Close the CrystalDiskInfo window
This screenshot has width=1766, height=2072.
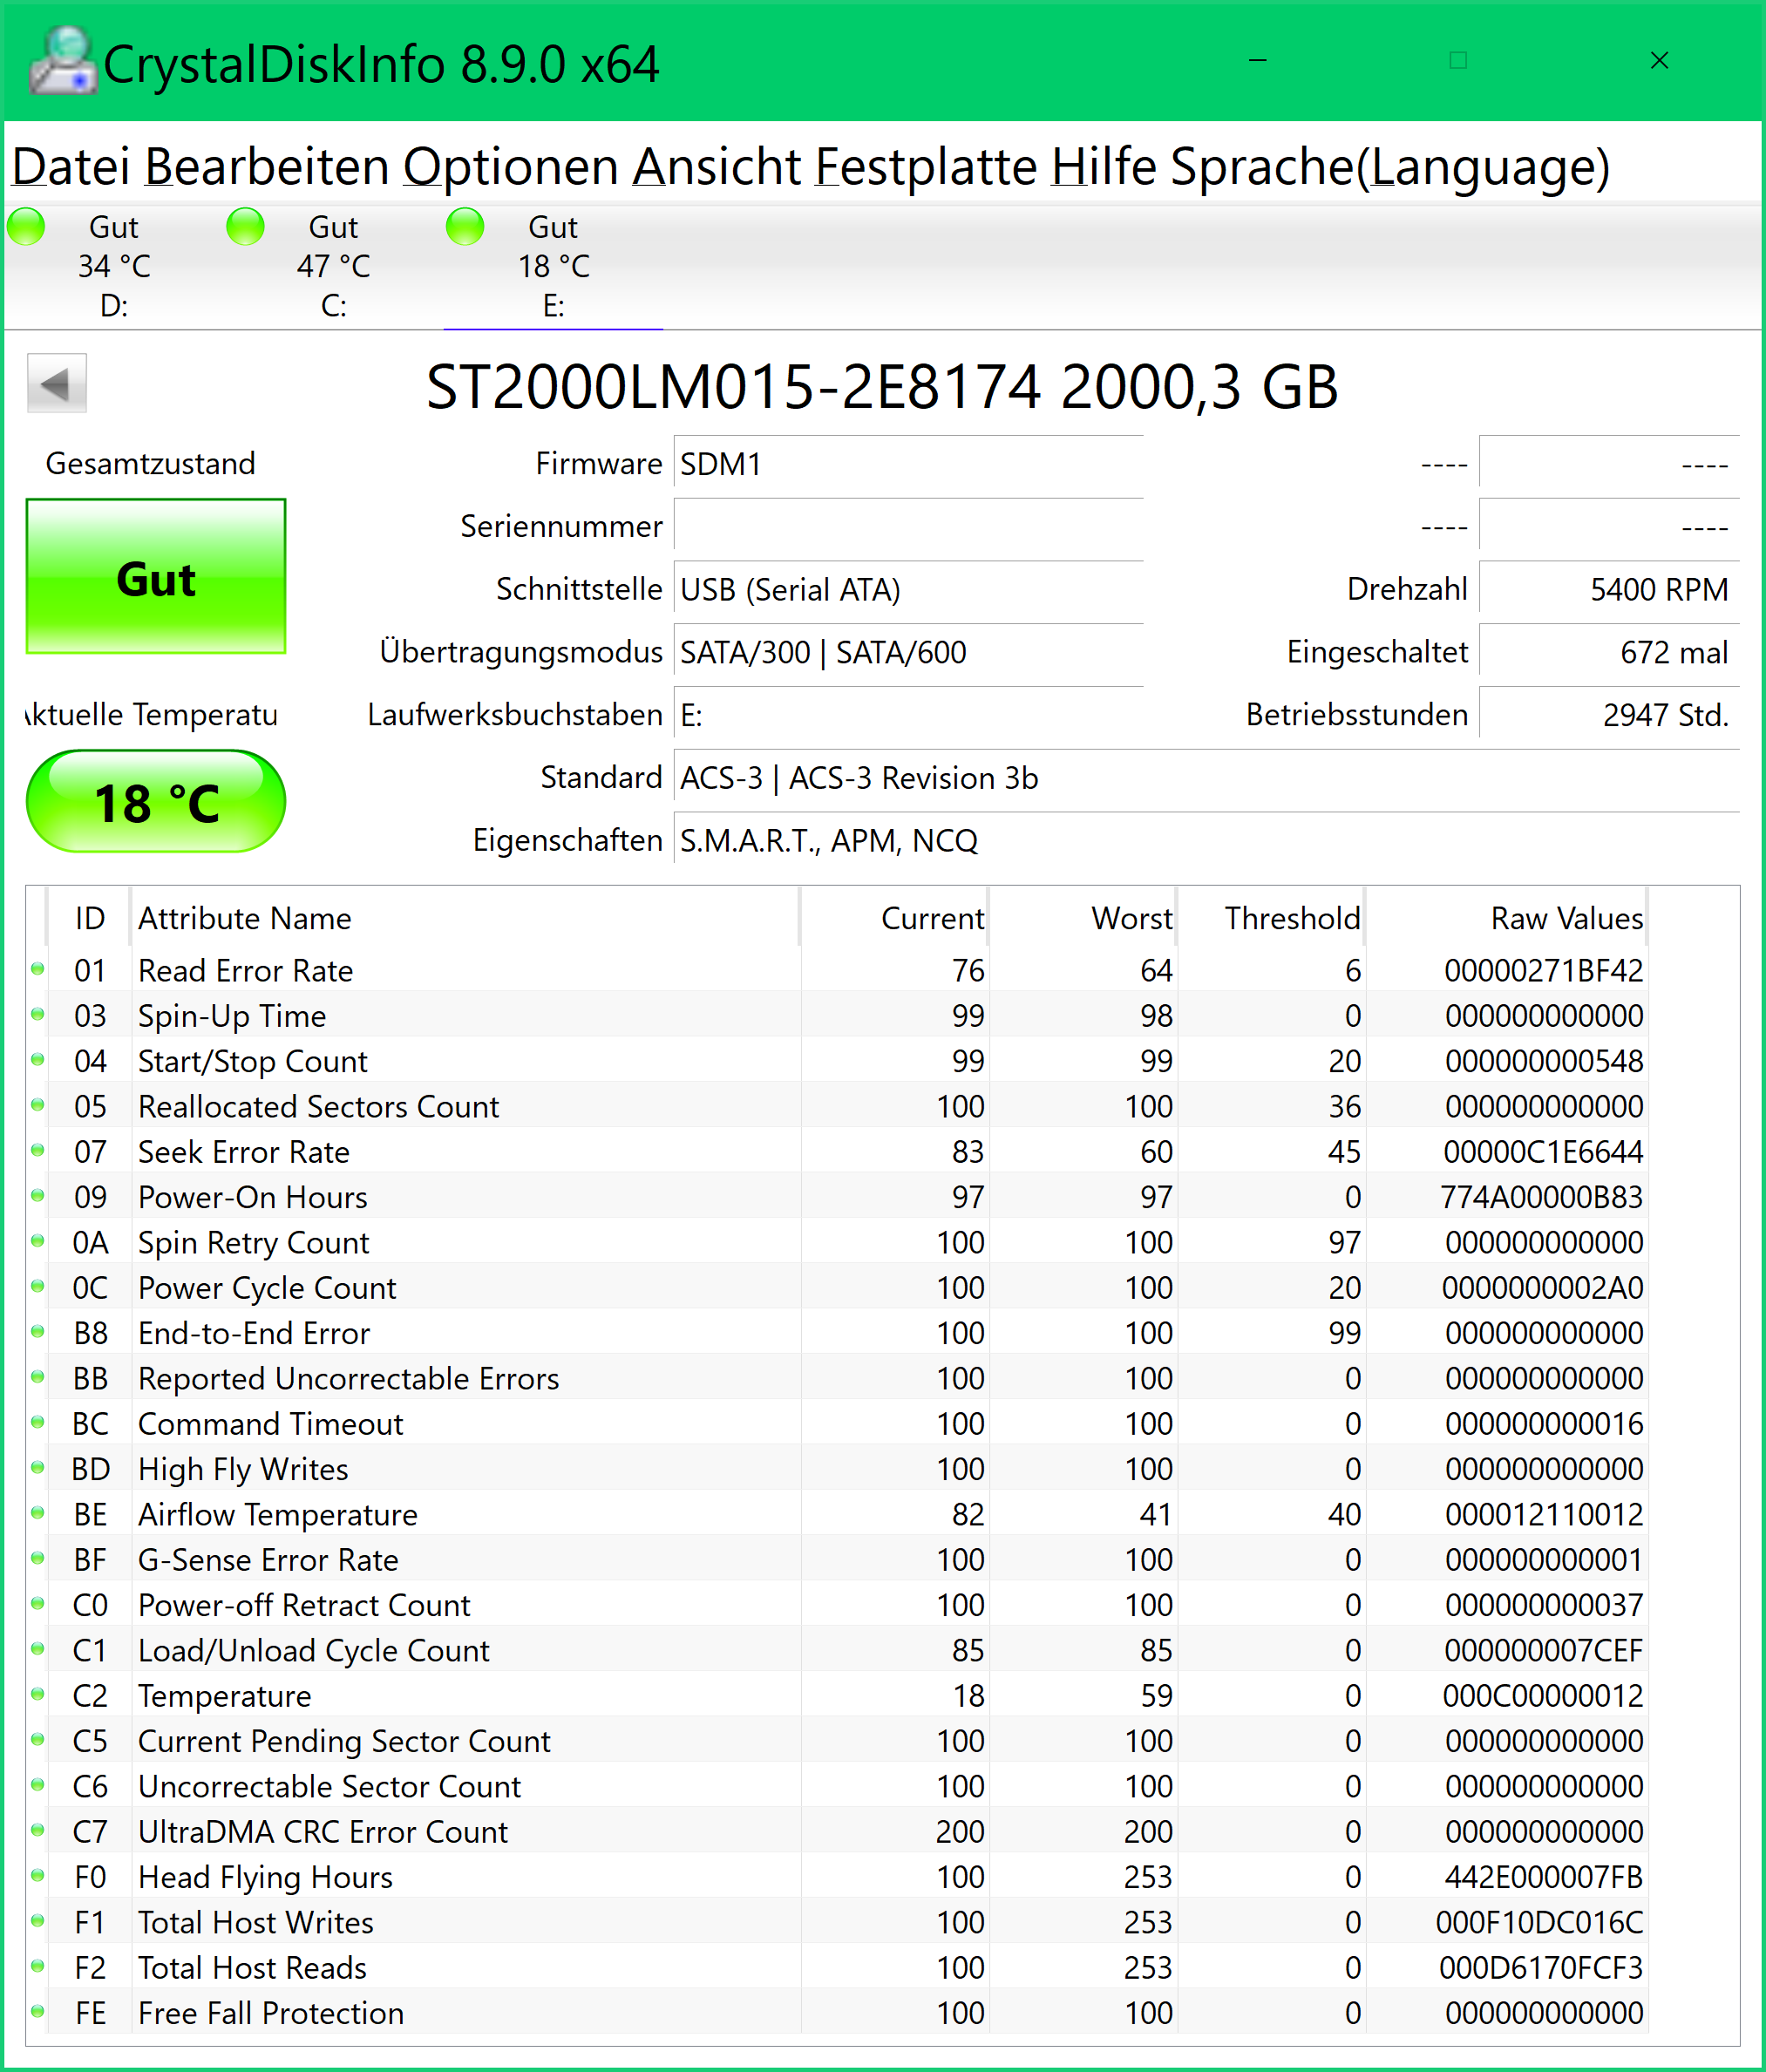coord(1659,60)
